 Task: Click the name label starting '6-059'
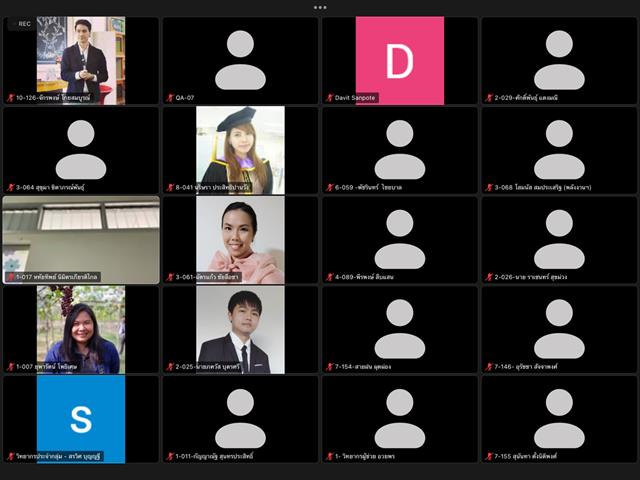pos(368,187)
